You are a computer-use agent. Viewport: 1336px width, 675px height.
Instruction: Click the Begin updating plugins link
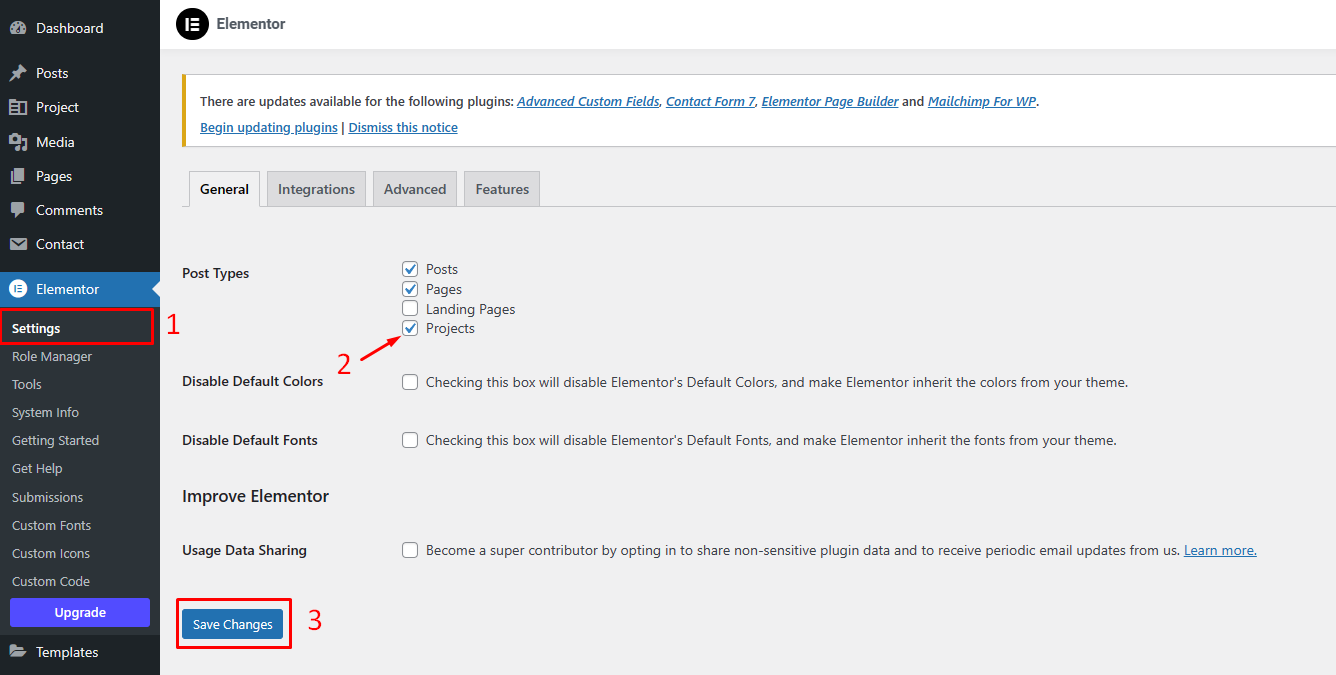269,127
